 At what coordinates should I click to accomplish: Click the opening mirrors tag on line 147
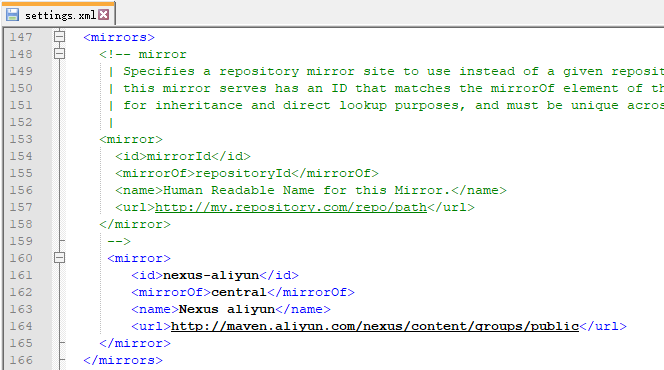tap(119, 37)
